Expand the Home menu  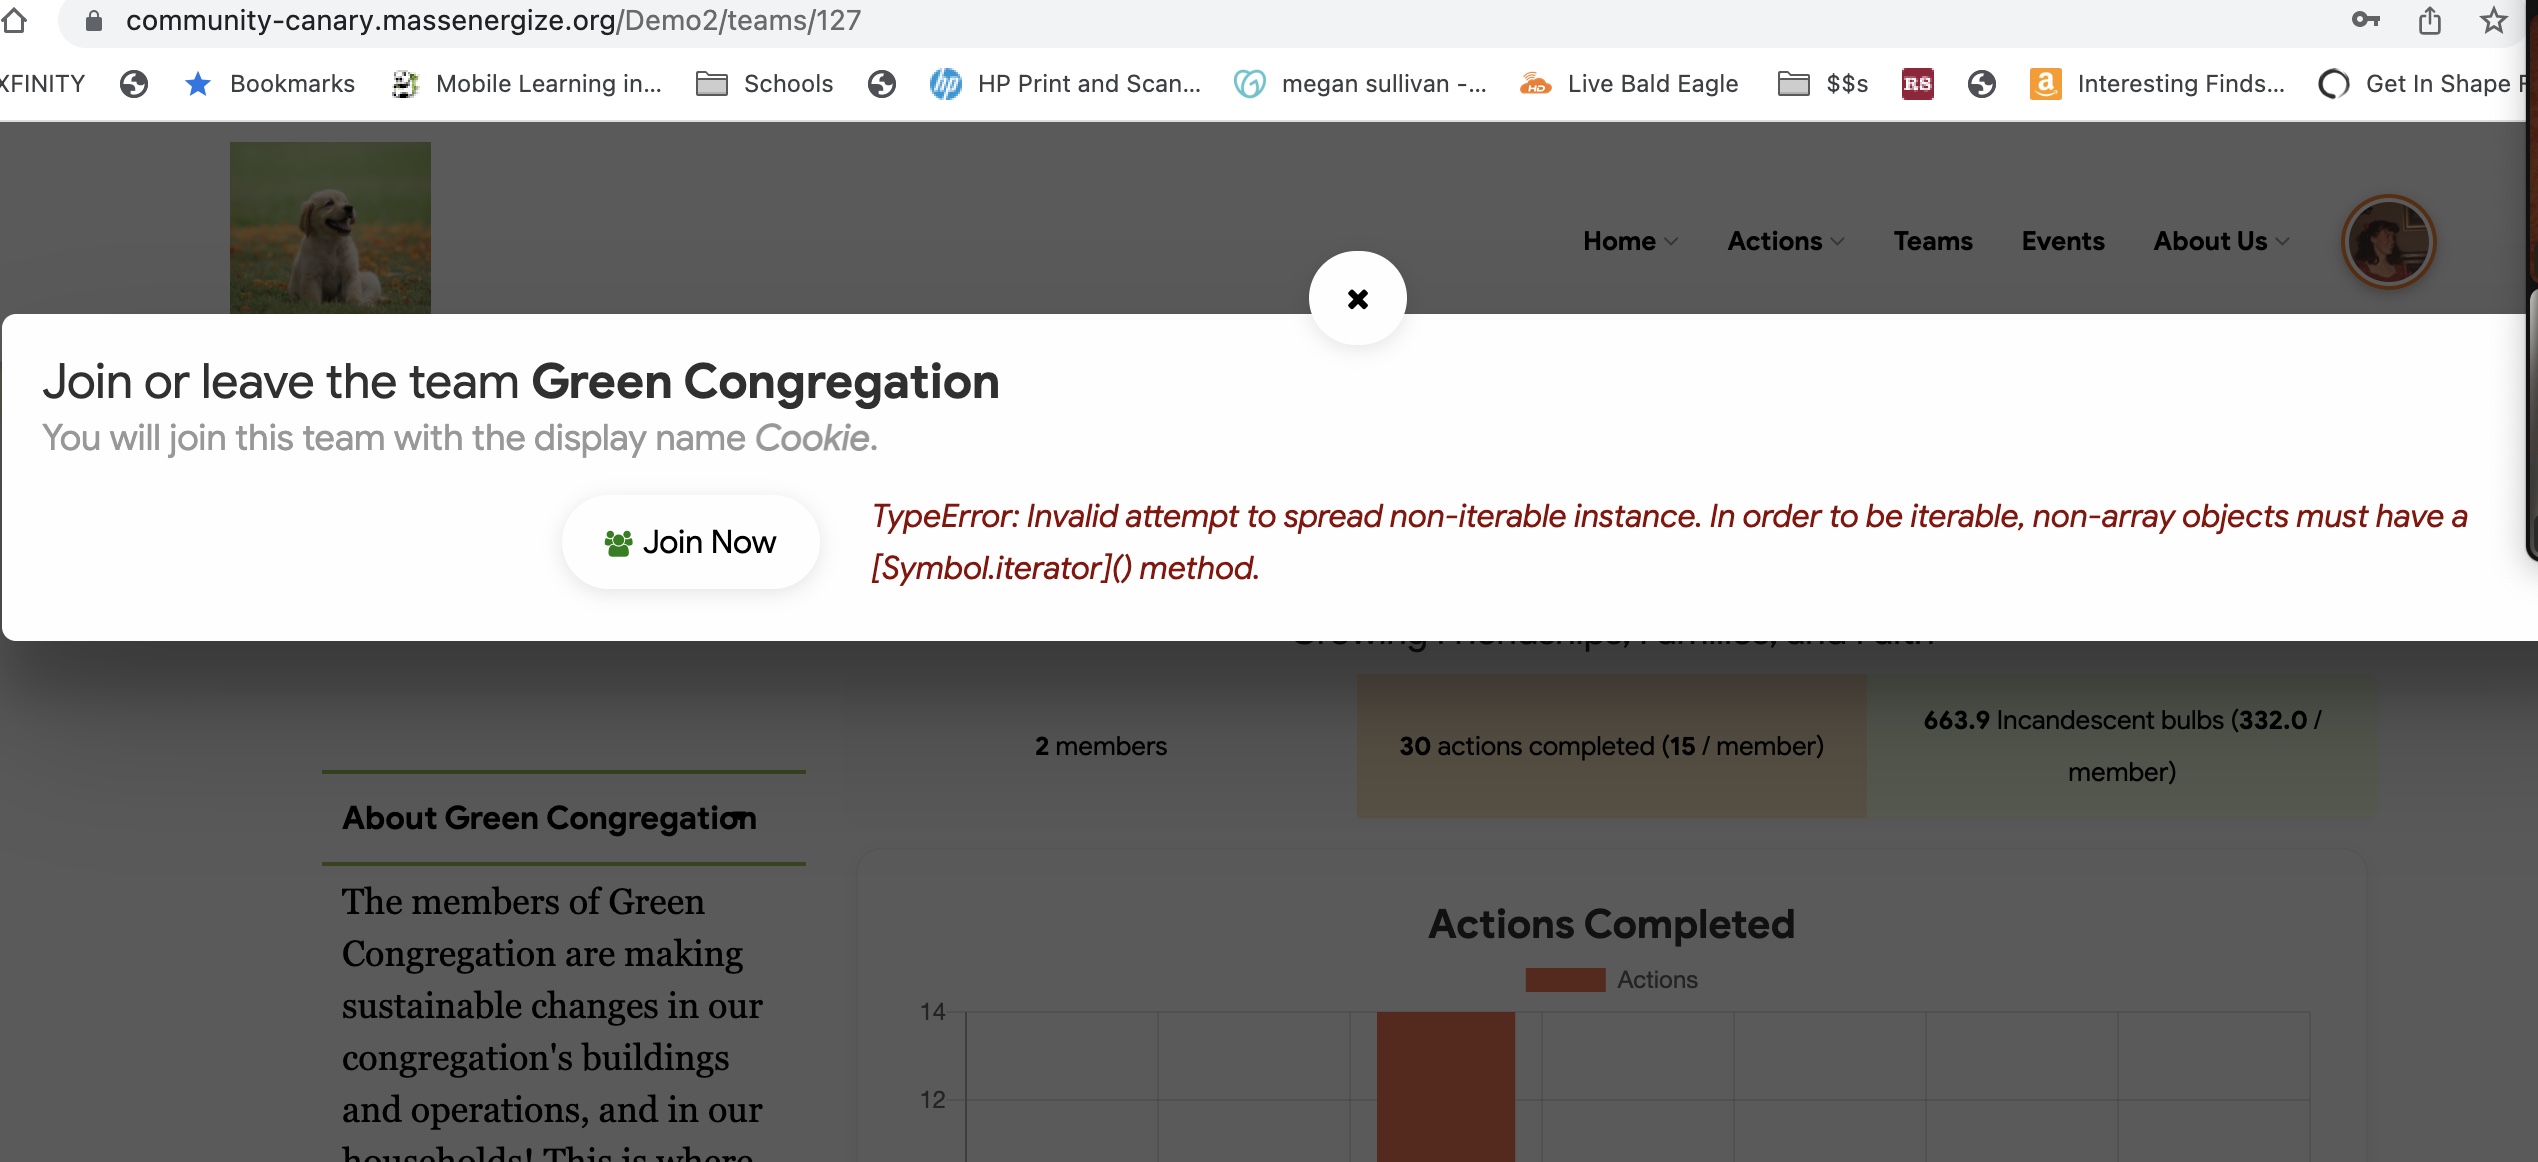(x=1630, y=241)
